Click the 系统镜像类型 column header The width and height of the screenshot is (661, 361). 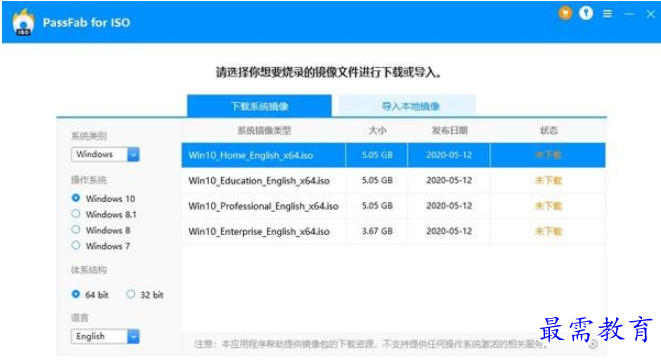[x=264, y=130]
